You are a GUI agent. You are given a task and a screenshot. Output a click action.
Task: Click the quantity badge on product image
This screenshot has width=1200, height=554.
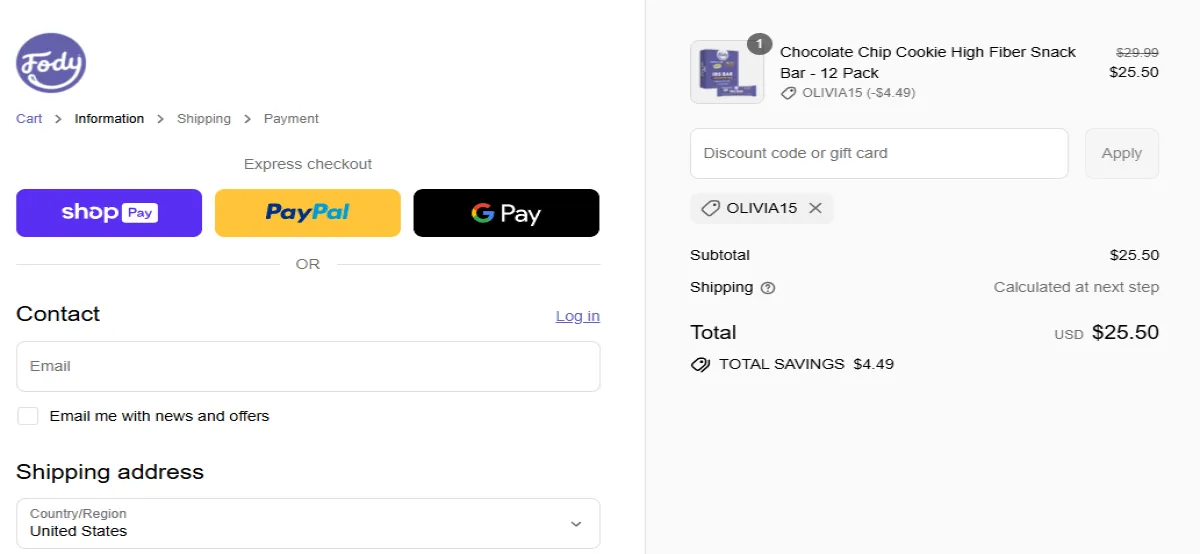tap(760, 44)
